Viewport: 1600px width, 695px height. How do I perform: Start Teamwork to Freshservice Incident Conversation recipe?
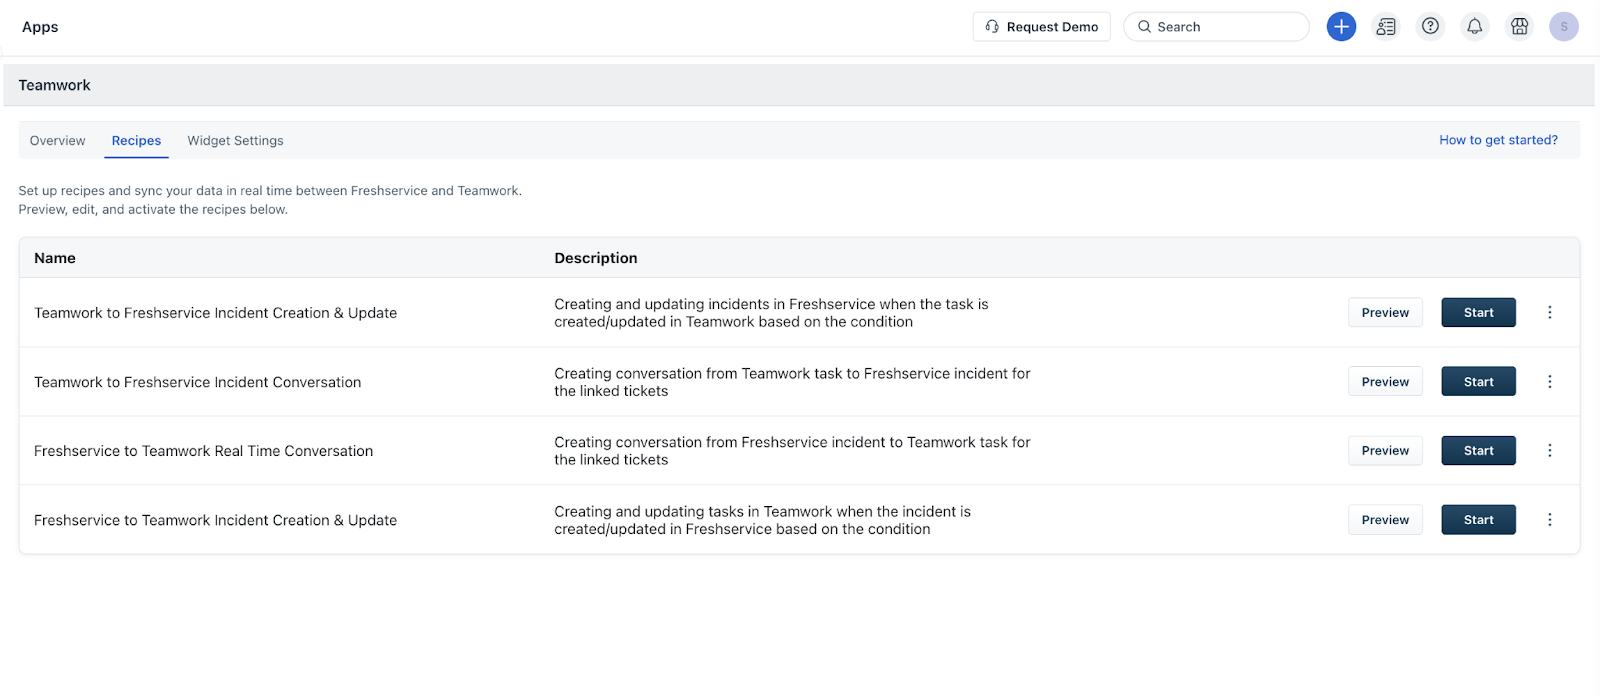pos(1478,382)
